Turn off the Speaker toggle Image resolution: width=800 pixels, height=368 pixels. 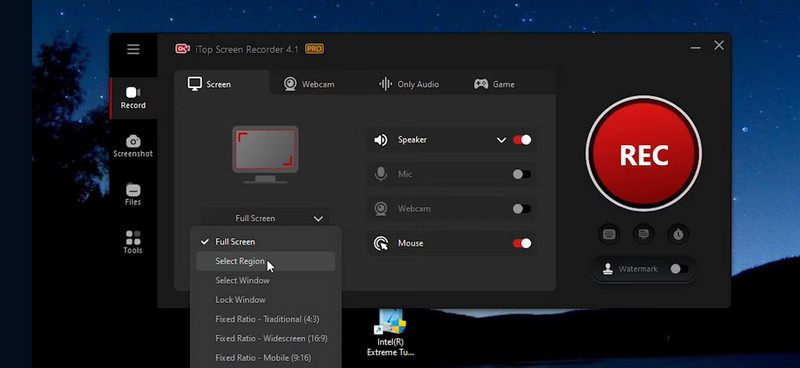click(x=522, y=140)
